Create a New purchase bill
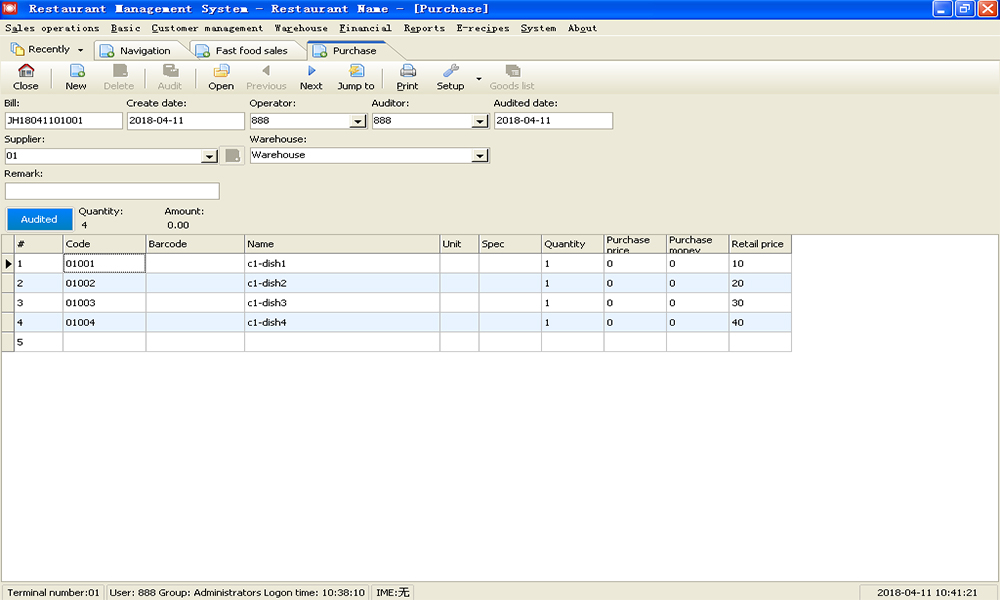The image size is (1000, 600). coord(76,77)
